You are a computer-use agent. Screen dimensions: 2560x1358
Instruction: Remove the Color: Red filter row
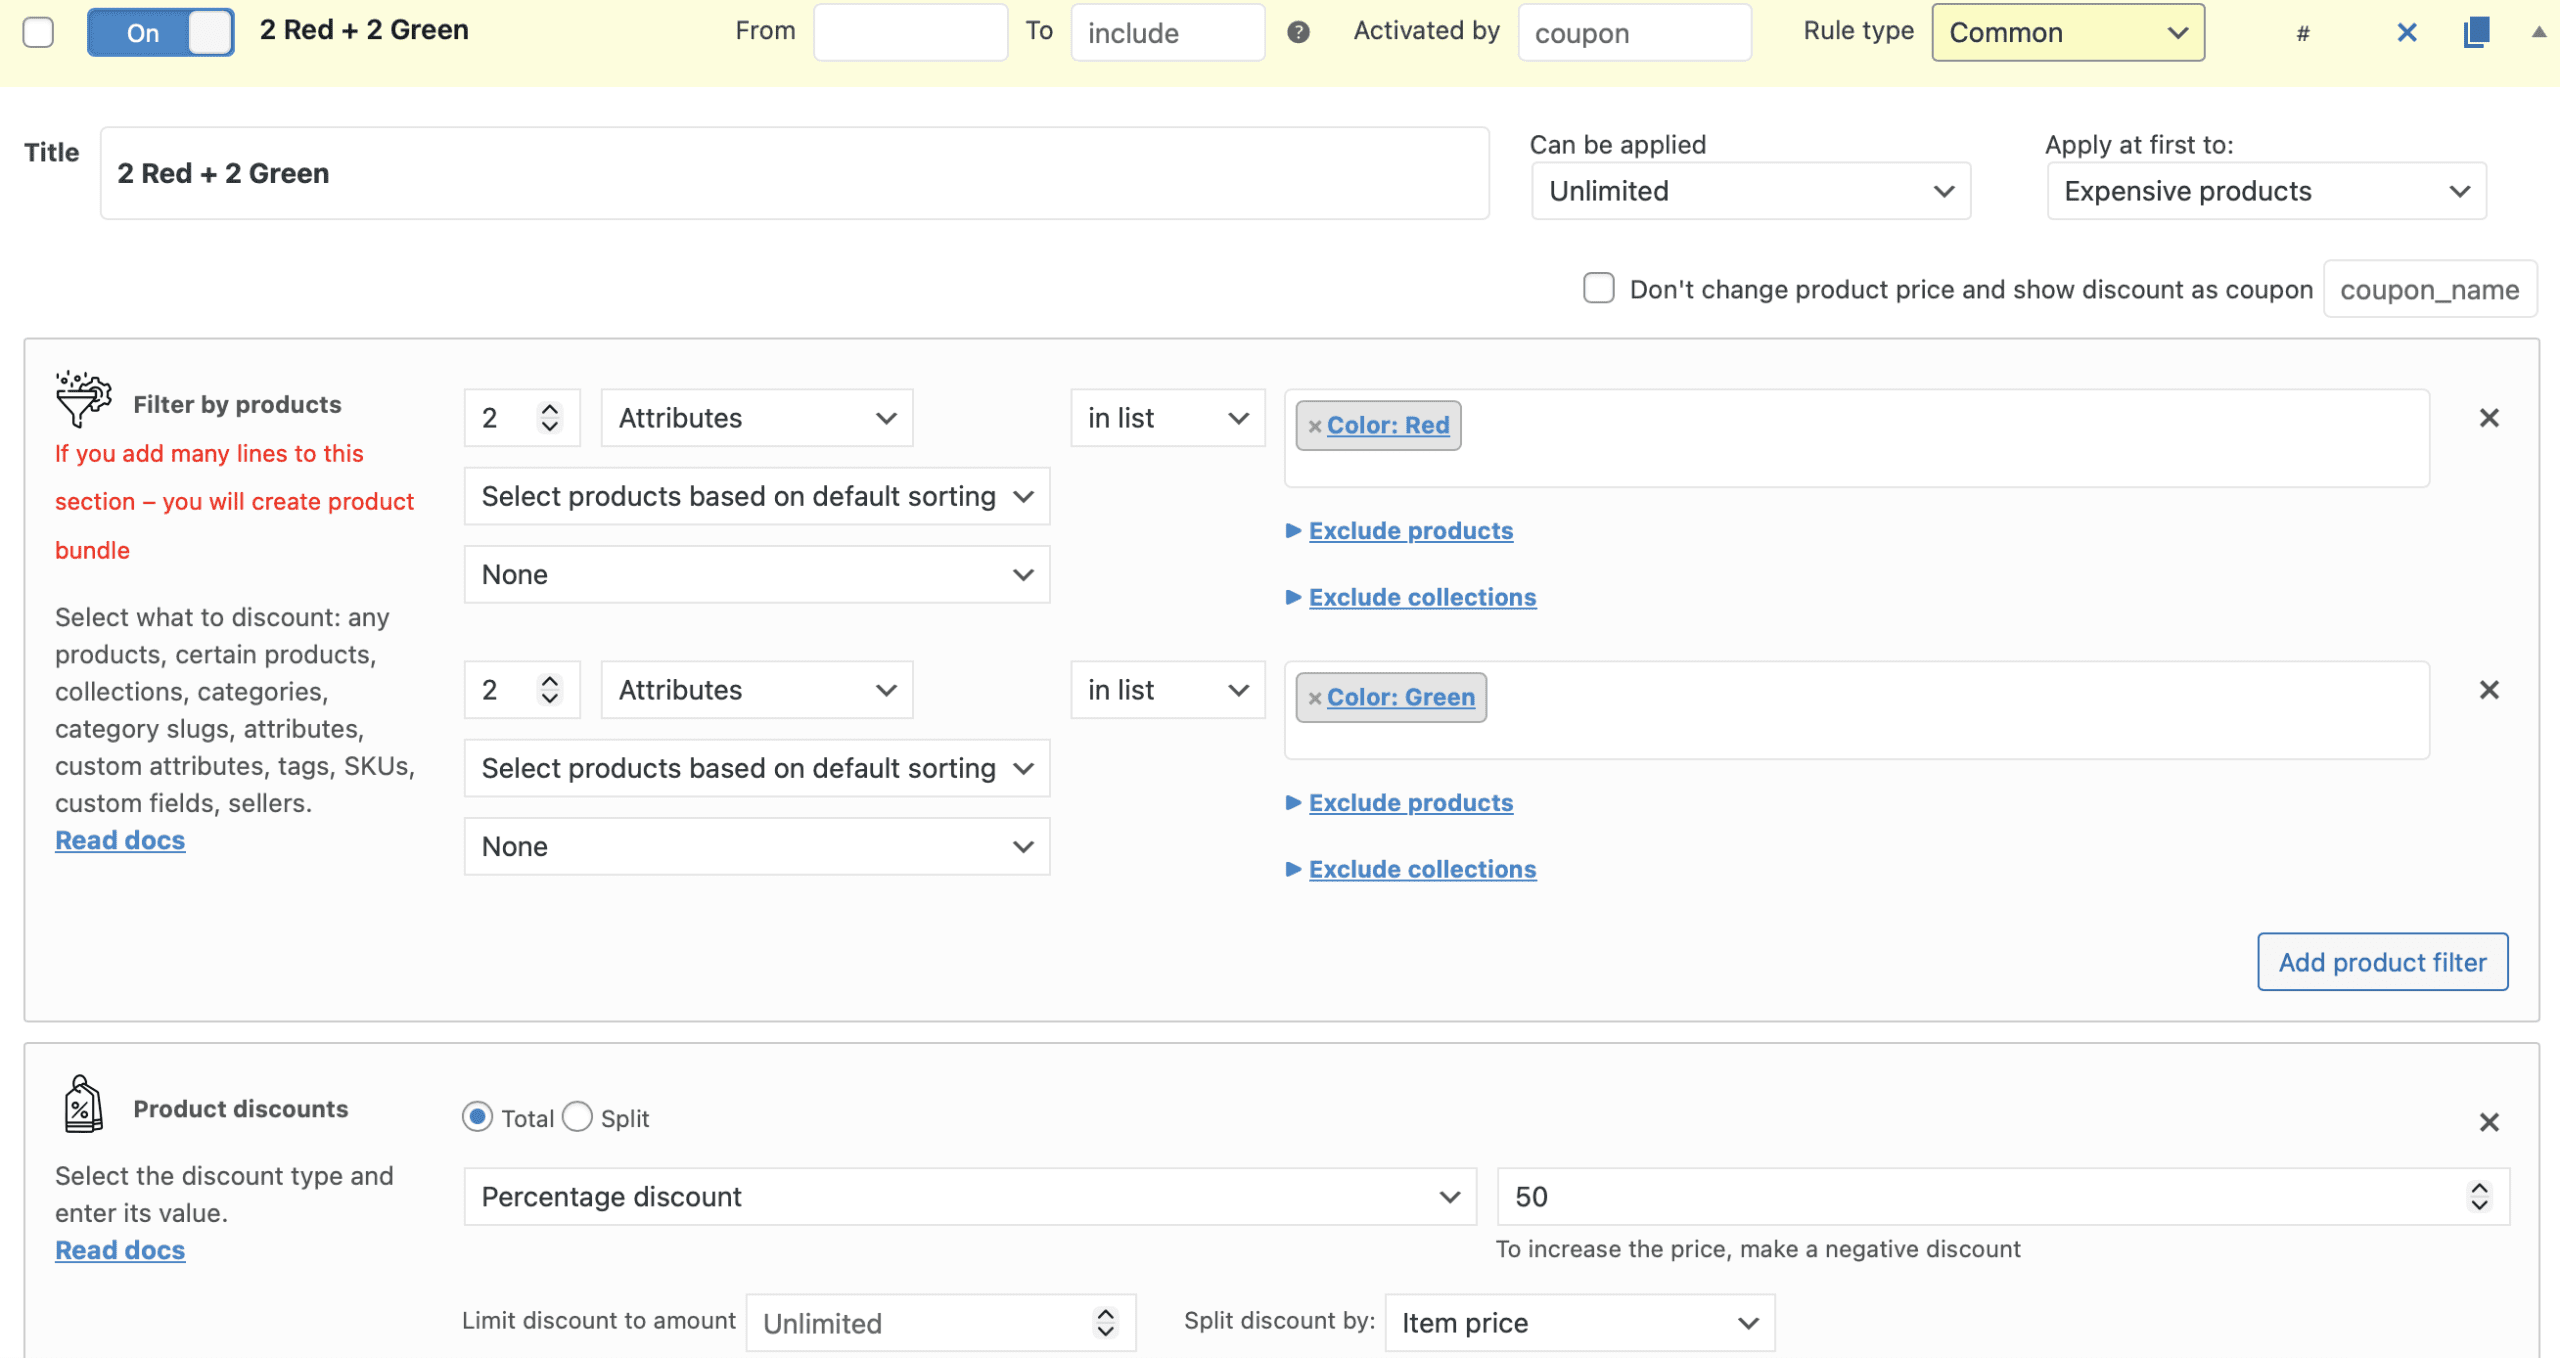click(2489, 418)
